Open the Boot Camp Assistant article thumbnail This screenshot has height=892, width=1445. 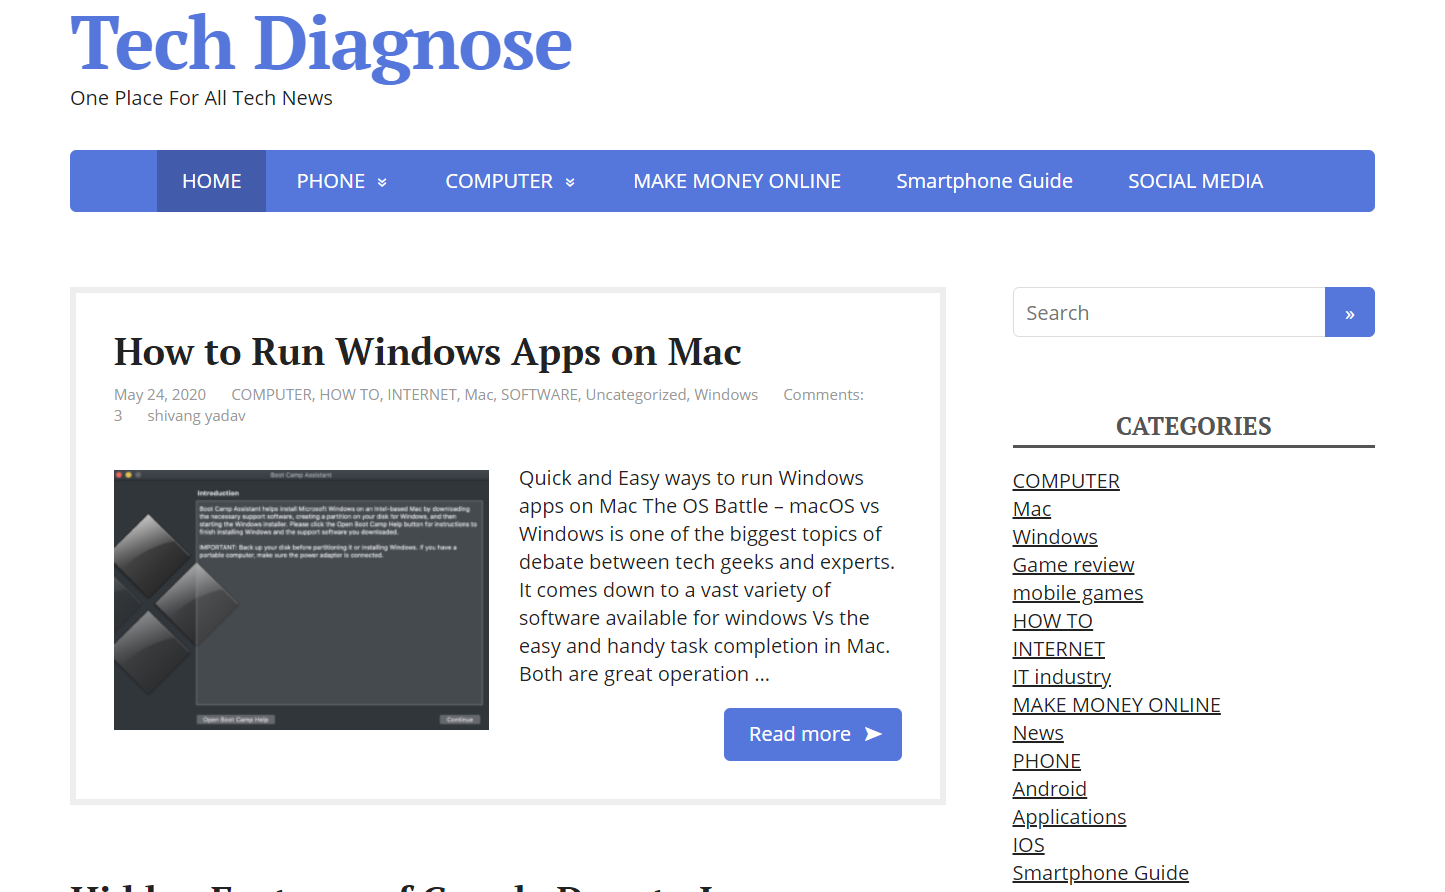click(301, 600)
